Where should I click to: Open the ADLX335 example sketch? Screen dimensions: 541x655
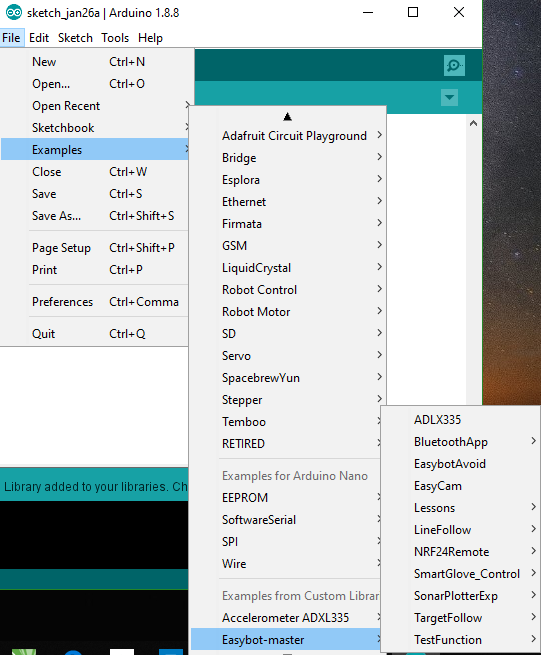point(461,419)
